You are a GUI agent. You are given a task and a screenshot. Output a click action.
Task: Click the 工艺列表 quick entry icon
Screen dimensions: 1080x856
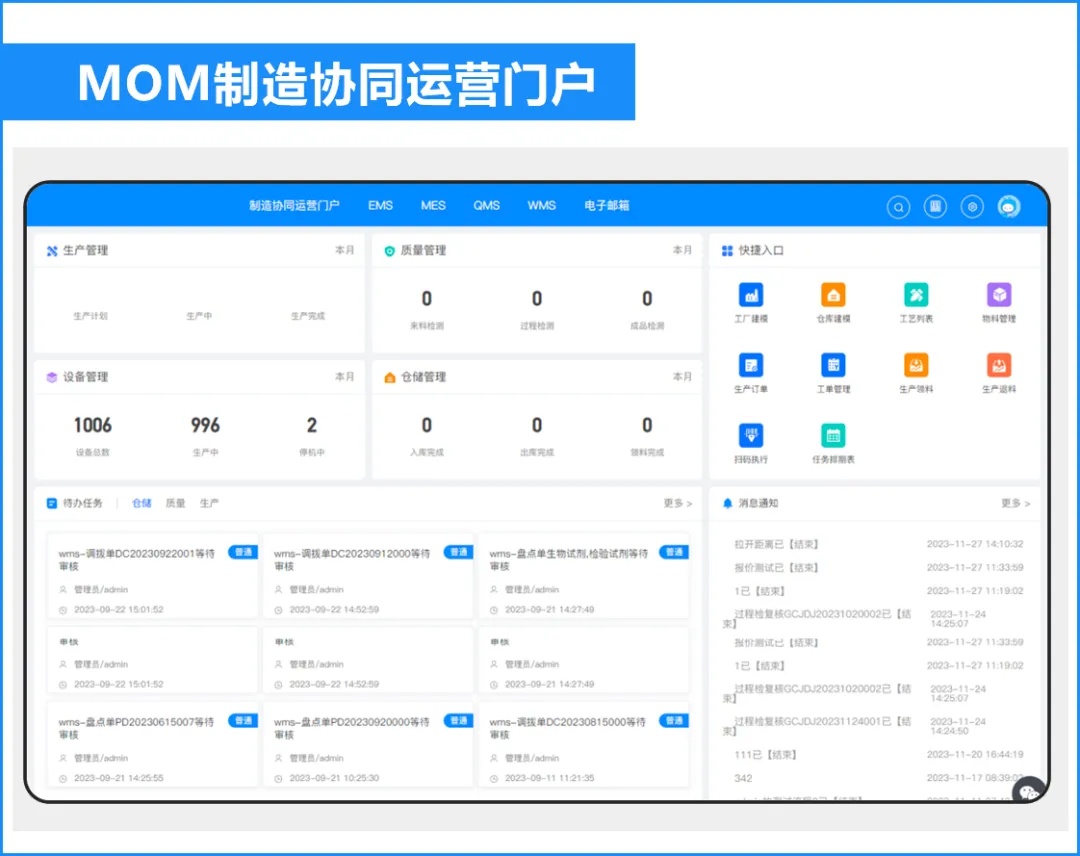916,295
